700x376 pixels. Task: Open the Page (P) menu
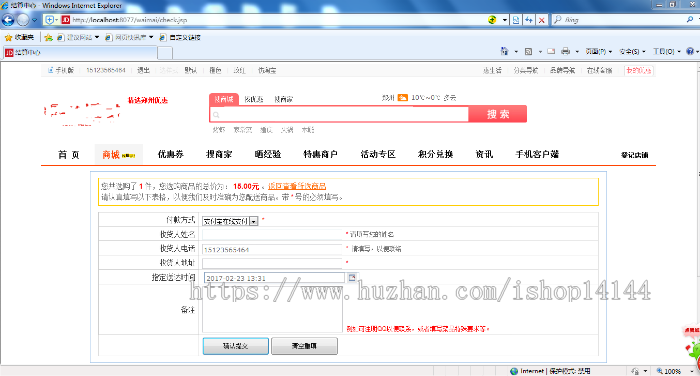click(x=598, y=52)
